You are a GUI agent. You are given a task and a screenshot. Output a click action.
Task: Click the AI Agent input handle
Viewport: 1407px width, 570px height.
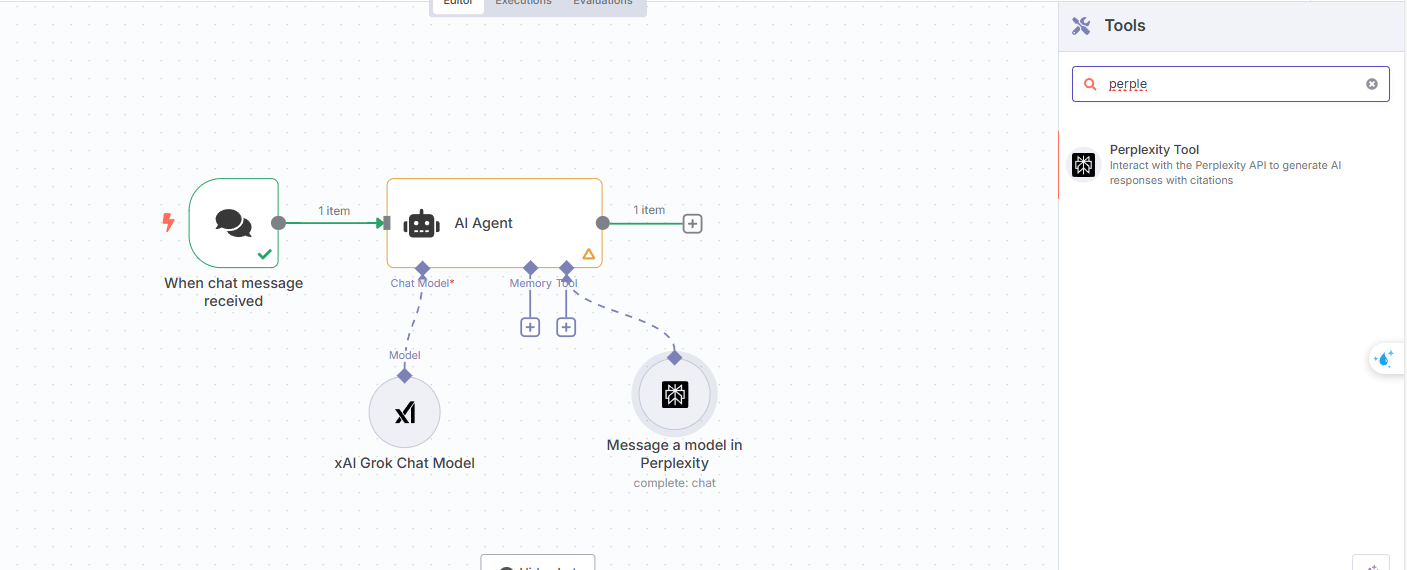pyautogui.click(x=387, y=223)
